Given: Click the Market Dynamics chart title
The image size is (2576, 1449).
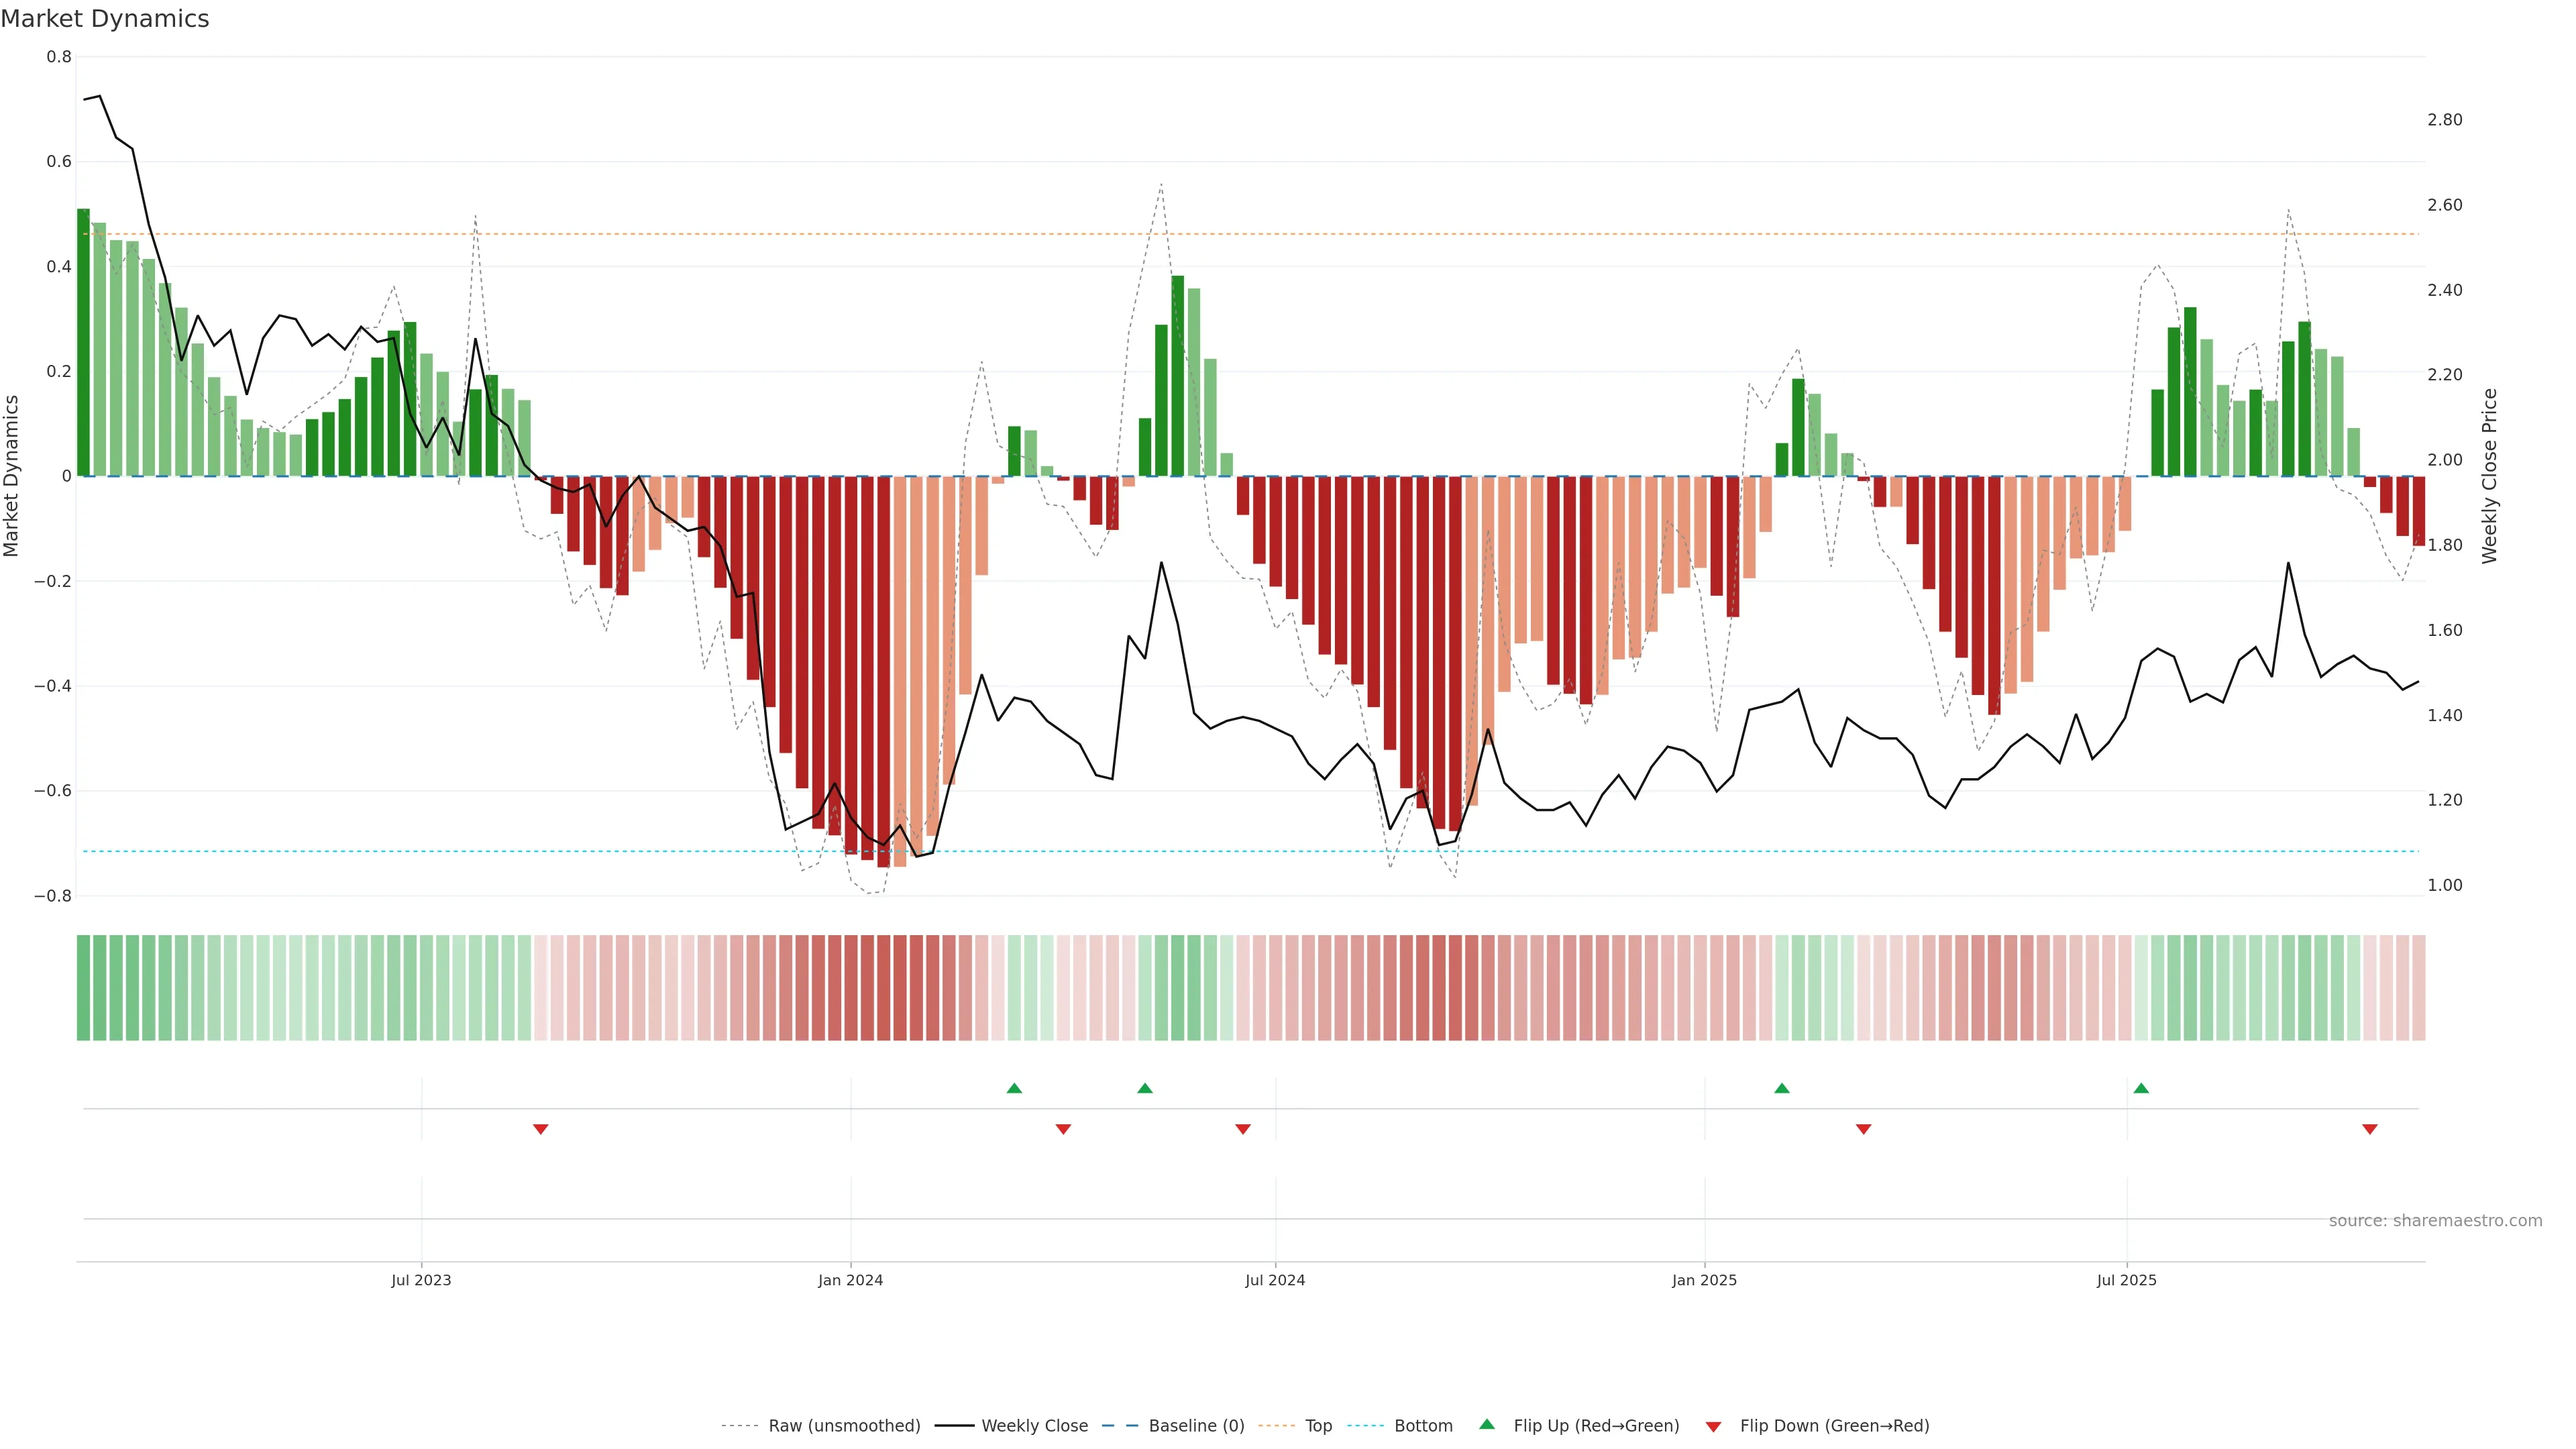Looking at the screenshot, I should [x=105, y=19].
